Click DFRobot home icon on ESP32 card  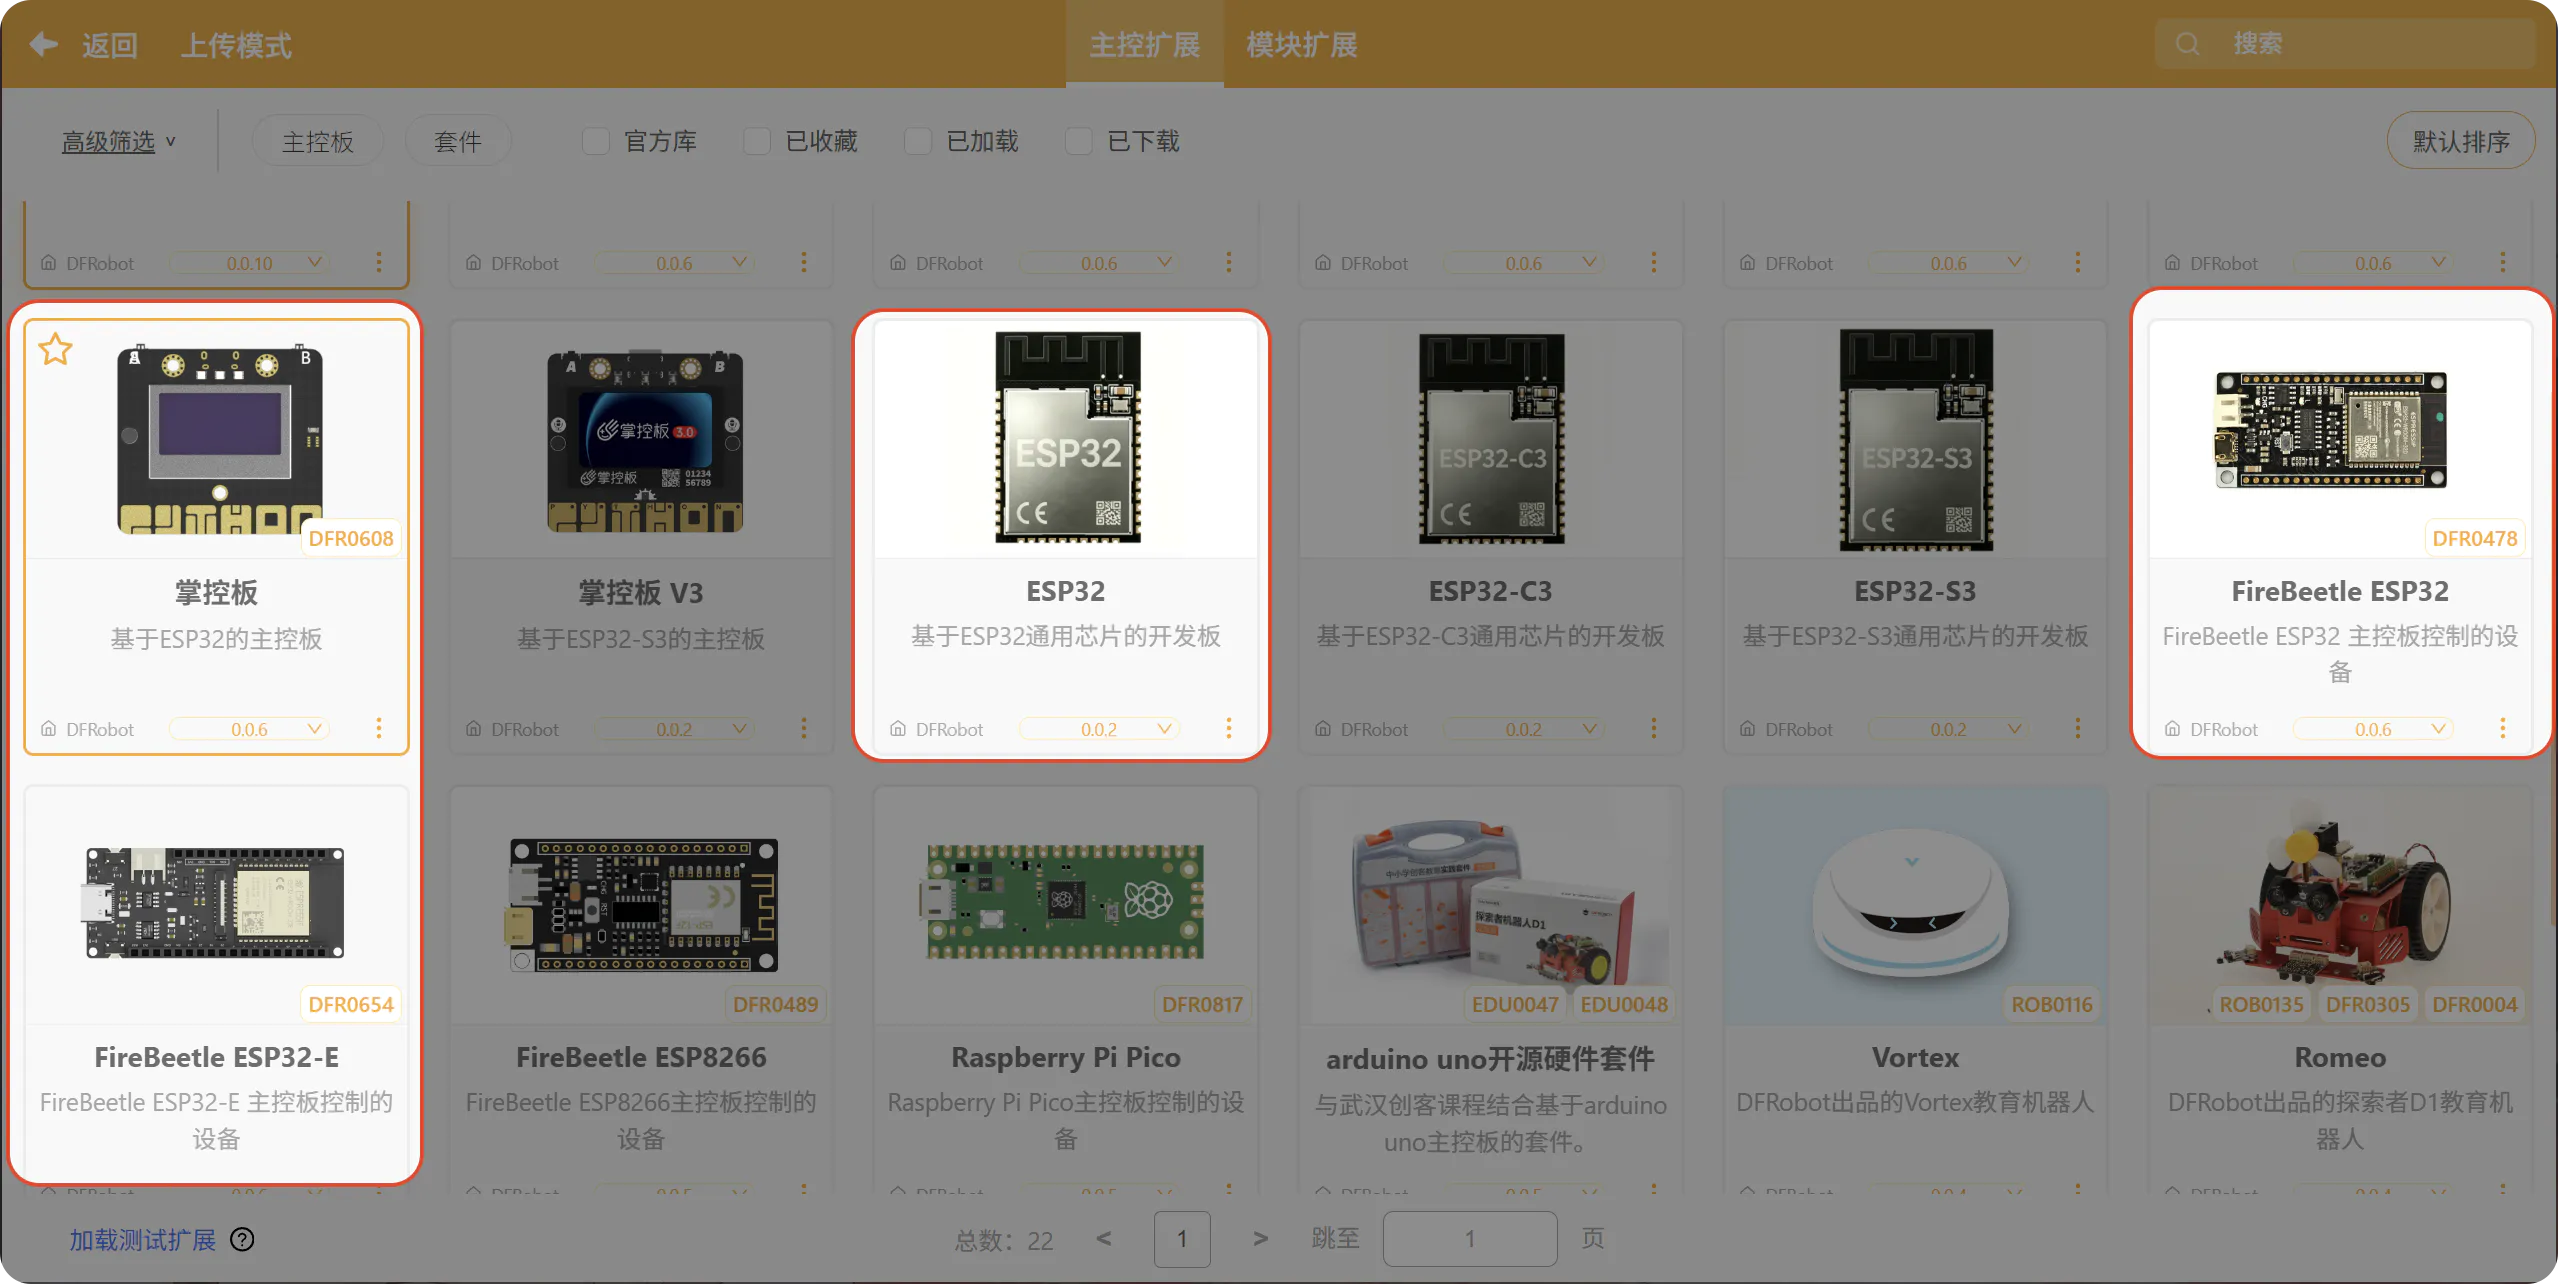tap(897, 729)
